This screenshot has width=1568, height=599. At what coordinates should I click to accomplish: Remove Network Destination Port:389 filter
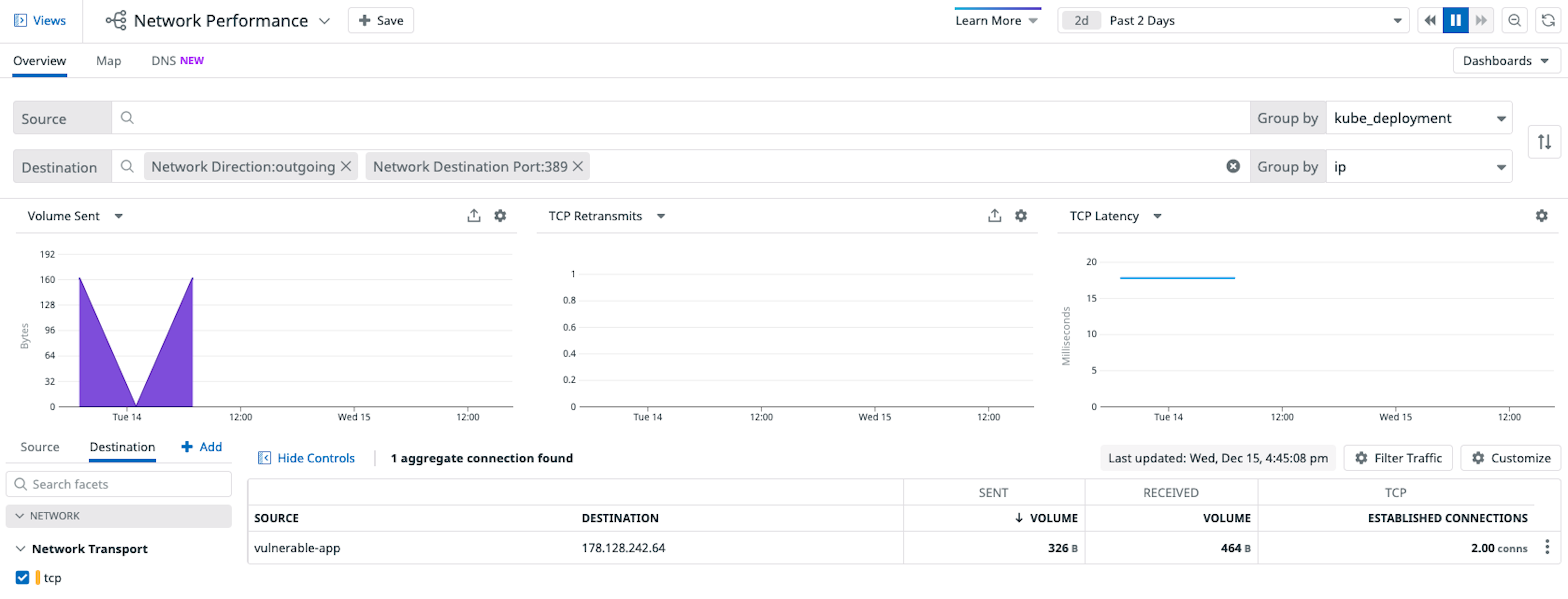coord(577,167)
